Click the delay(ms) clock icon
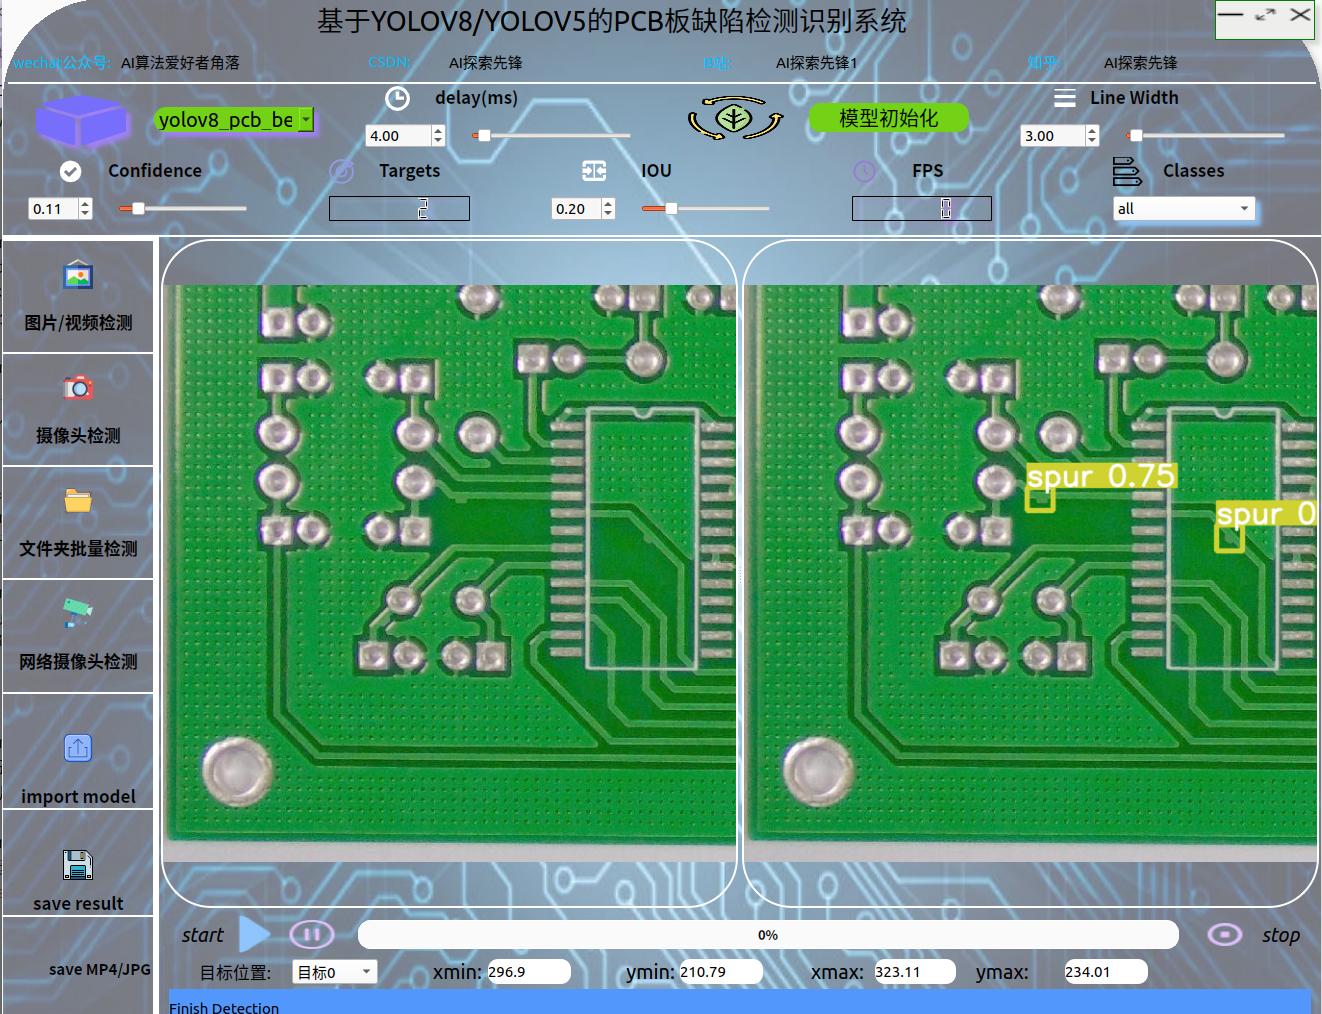 coord(397,98)
